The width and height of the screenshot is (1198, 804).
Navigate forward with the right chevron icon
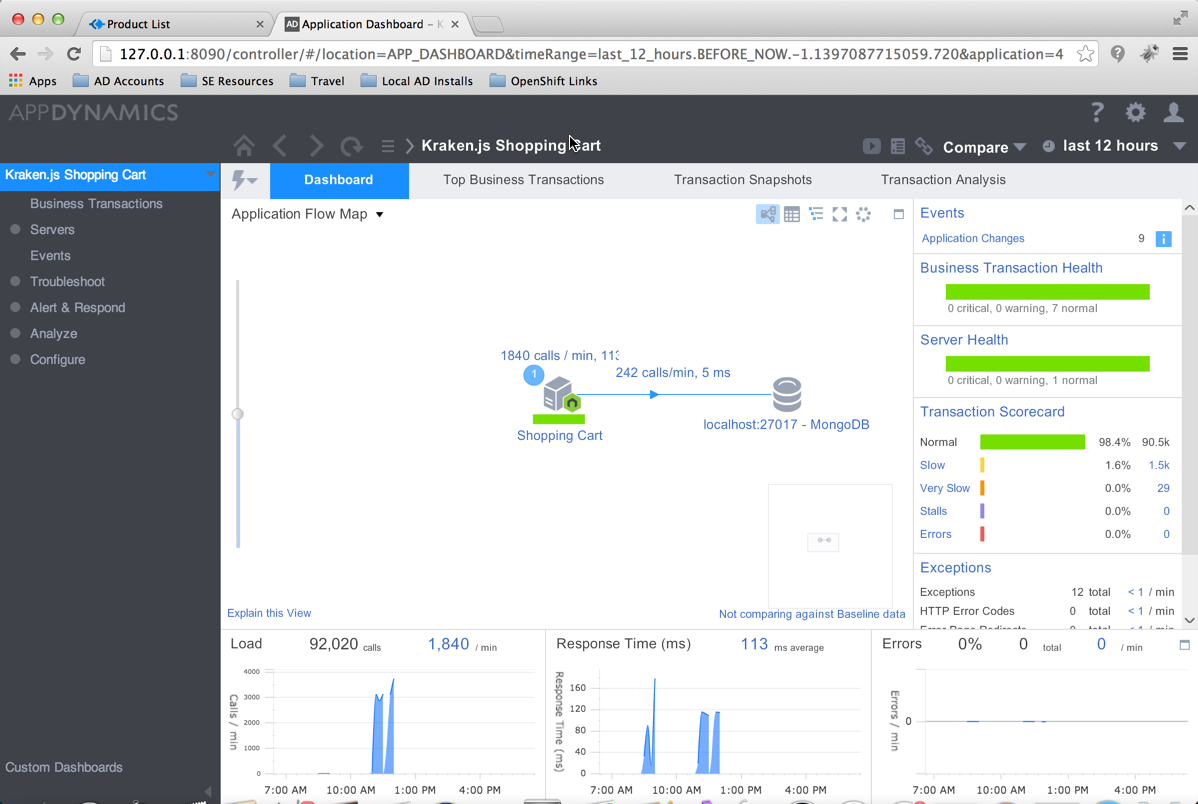click(316, 145)
